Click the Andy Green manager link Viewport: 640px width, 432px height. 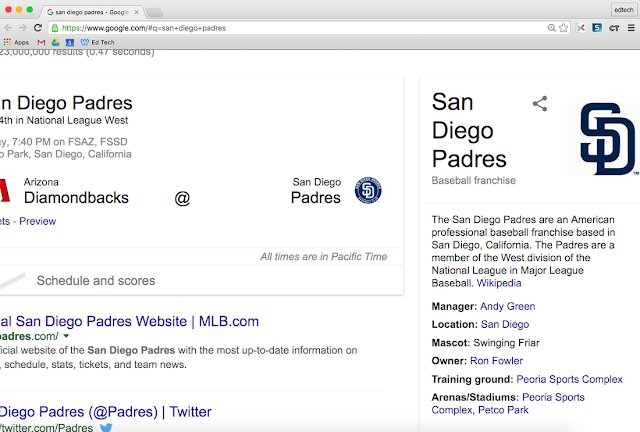point(507,306)
